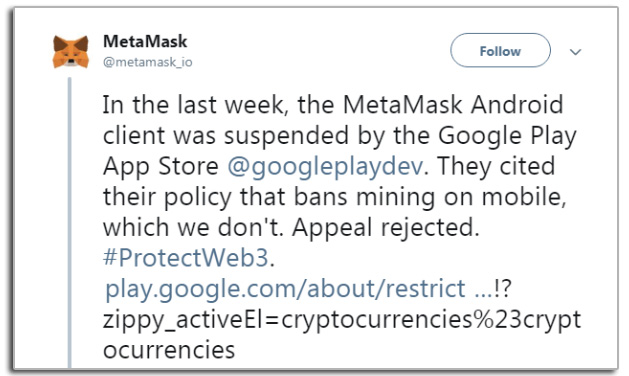Follow the MetaMask account
The image size is (629, 376).
pyautogui.click(x=500, y=51)
